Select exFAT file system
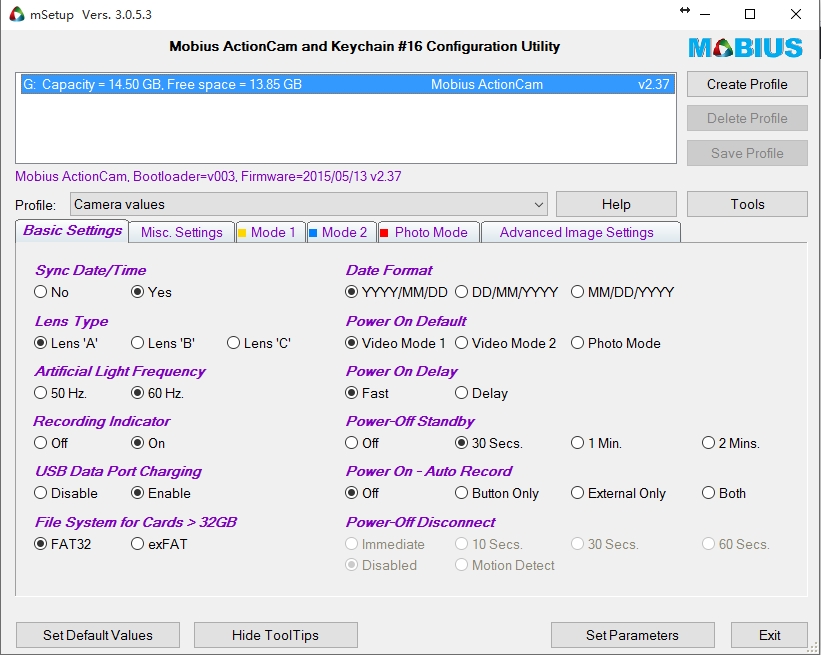 (x=159, y=545)
